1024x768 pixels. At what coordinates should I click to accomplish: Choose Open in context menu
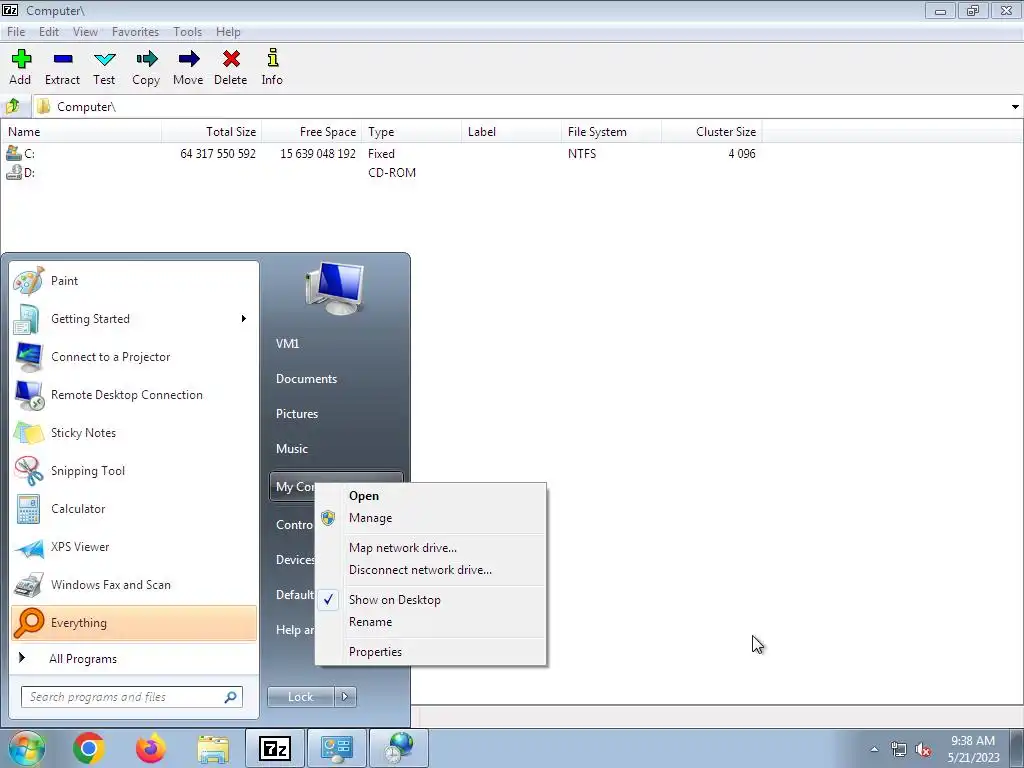430,496
